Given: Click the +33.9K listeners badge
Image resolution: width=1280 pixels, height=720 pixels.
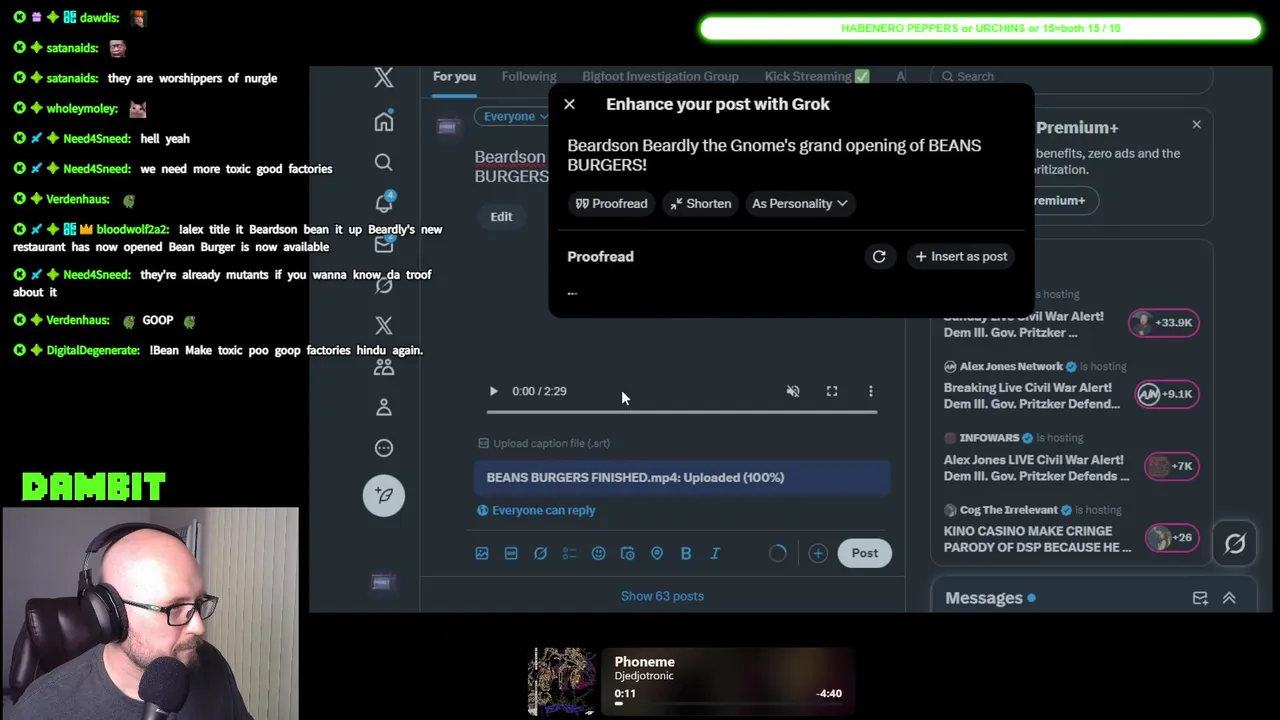Looking at the screenshot, I should click(1163, 323).
